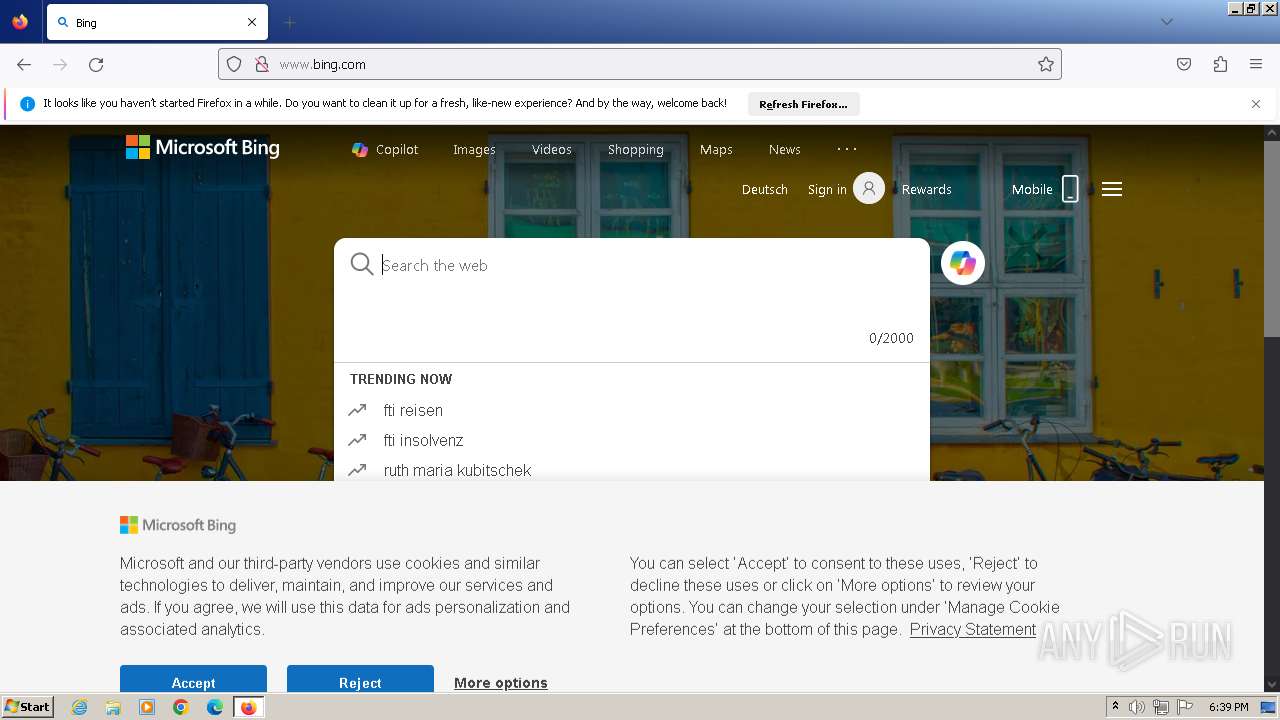Accept cookies

[193, 678]
